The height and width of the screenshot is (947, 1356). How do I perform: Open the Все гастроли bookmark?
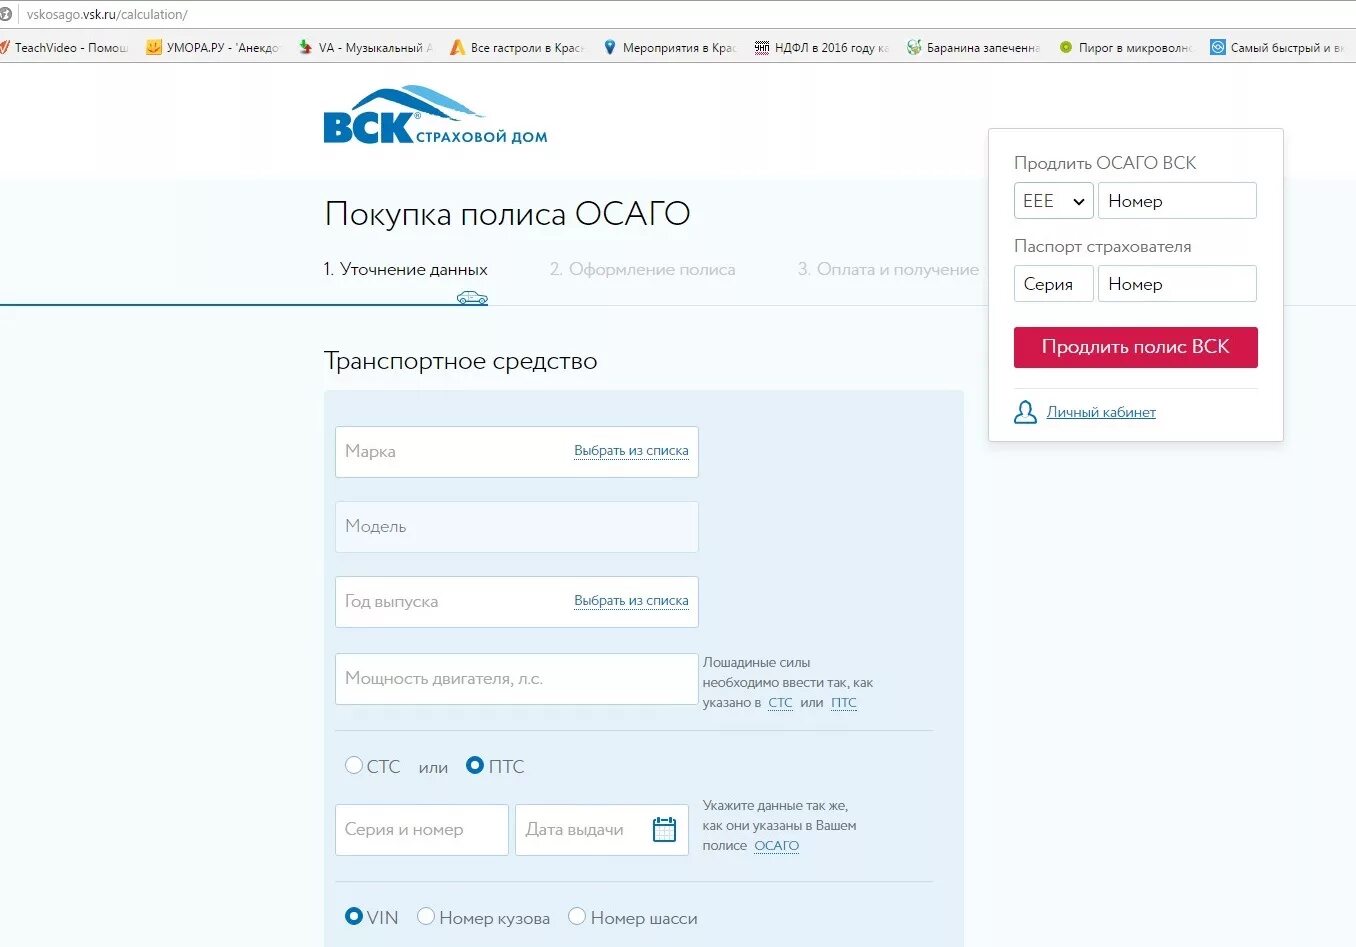517,47
